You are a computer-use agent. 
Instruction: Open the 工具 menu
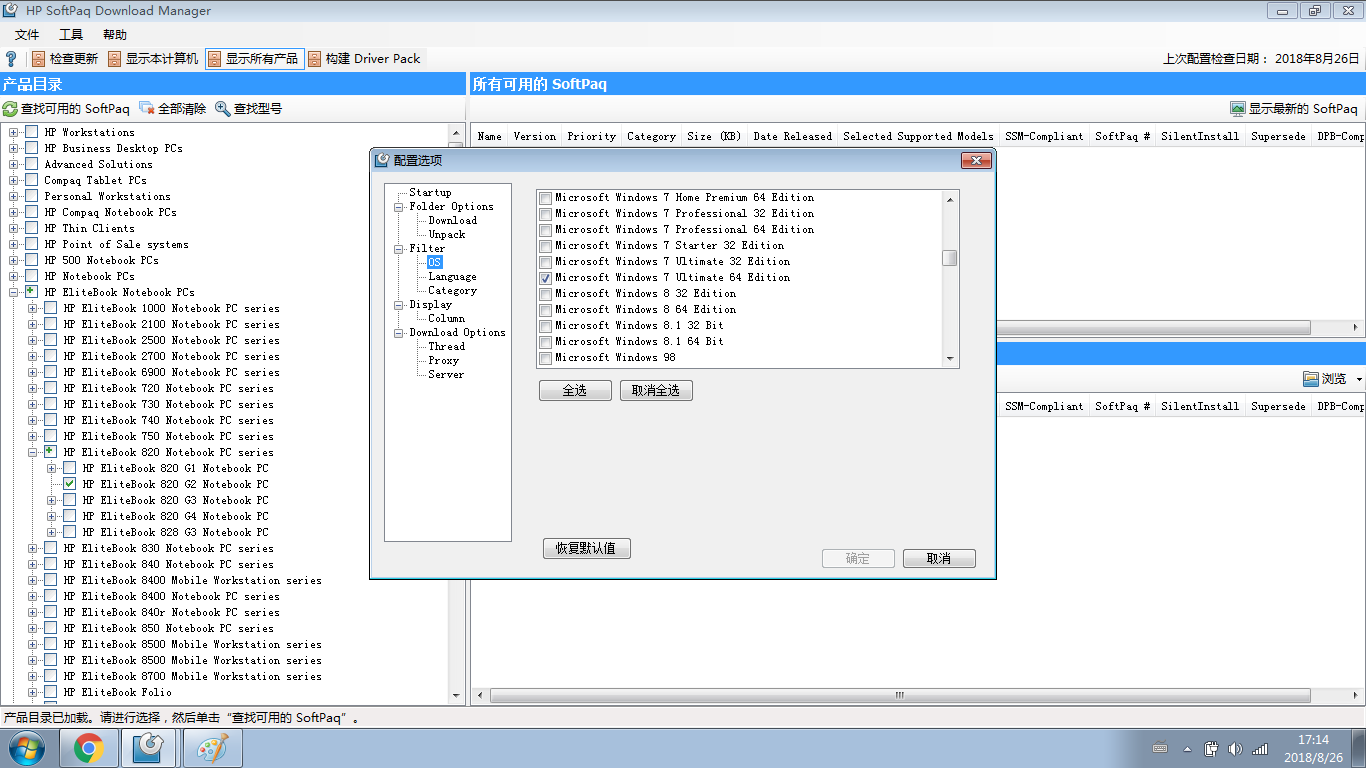pyautogui.click(x=71, y=35)
